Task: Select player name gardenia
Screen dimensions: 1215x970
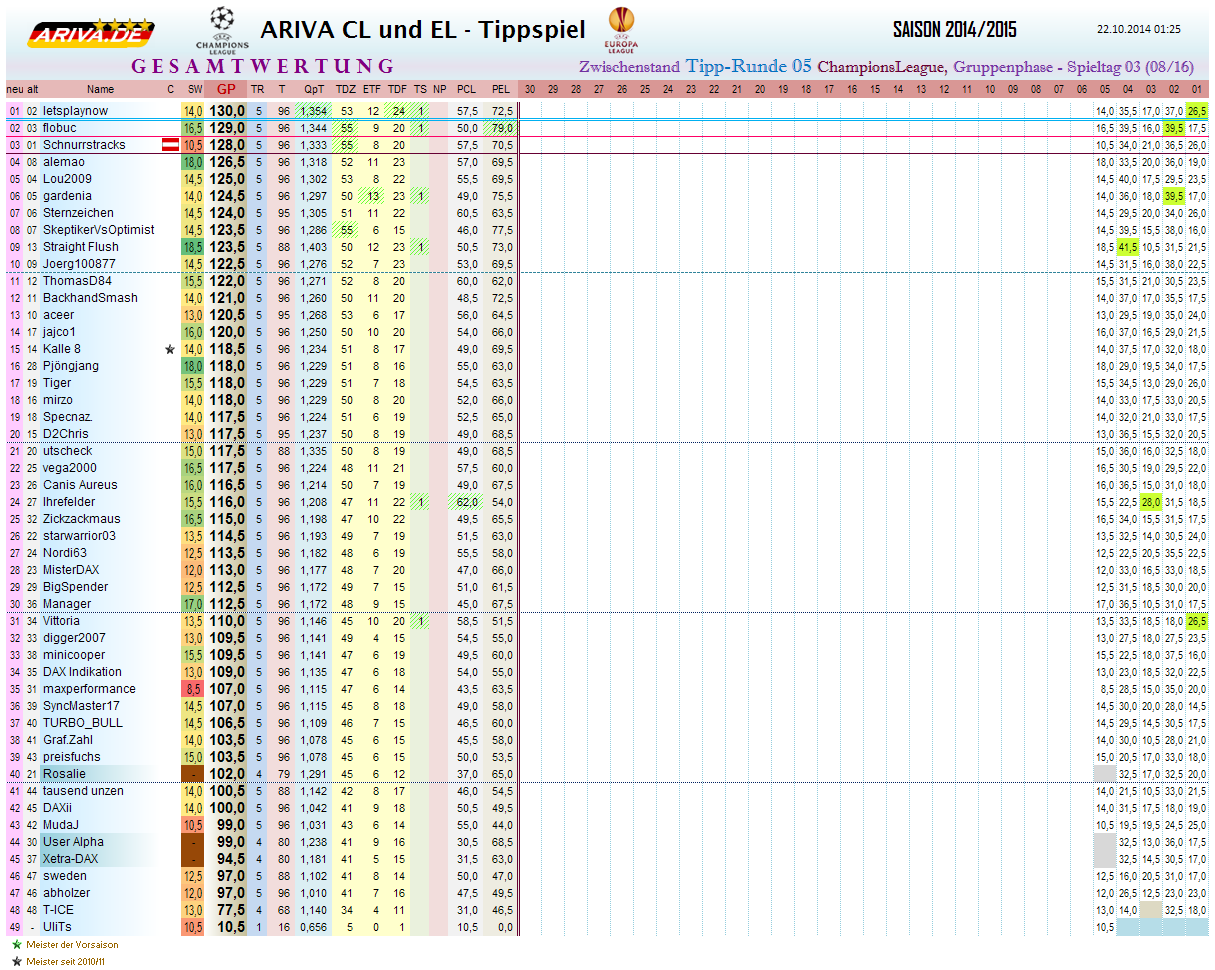Action: [67, 196]
